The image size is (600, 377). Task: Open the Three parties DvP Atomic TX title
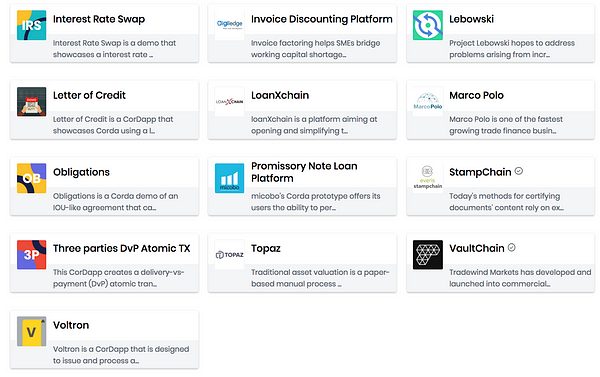click(x=122, y=249)
